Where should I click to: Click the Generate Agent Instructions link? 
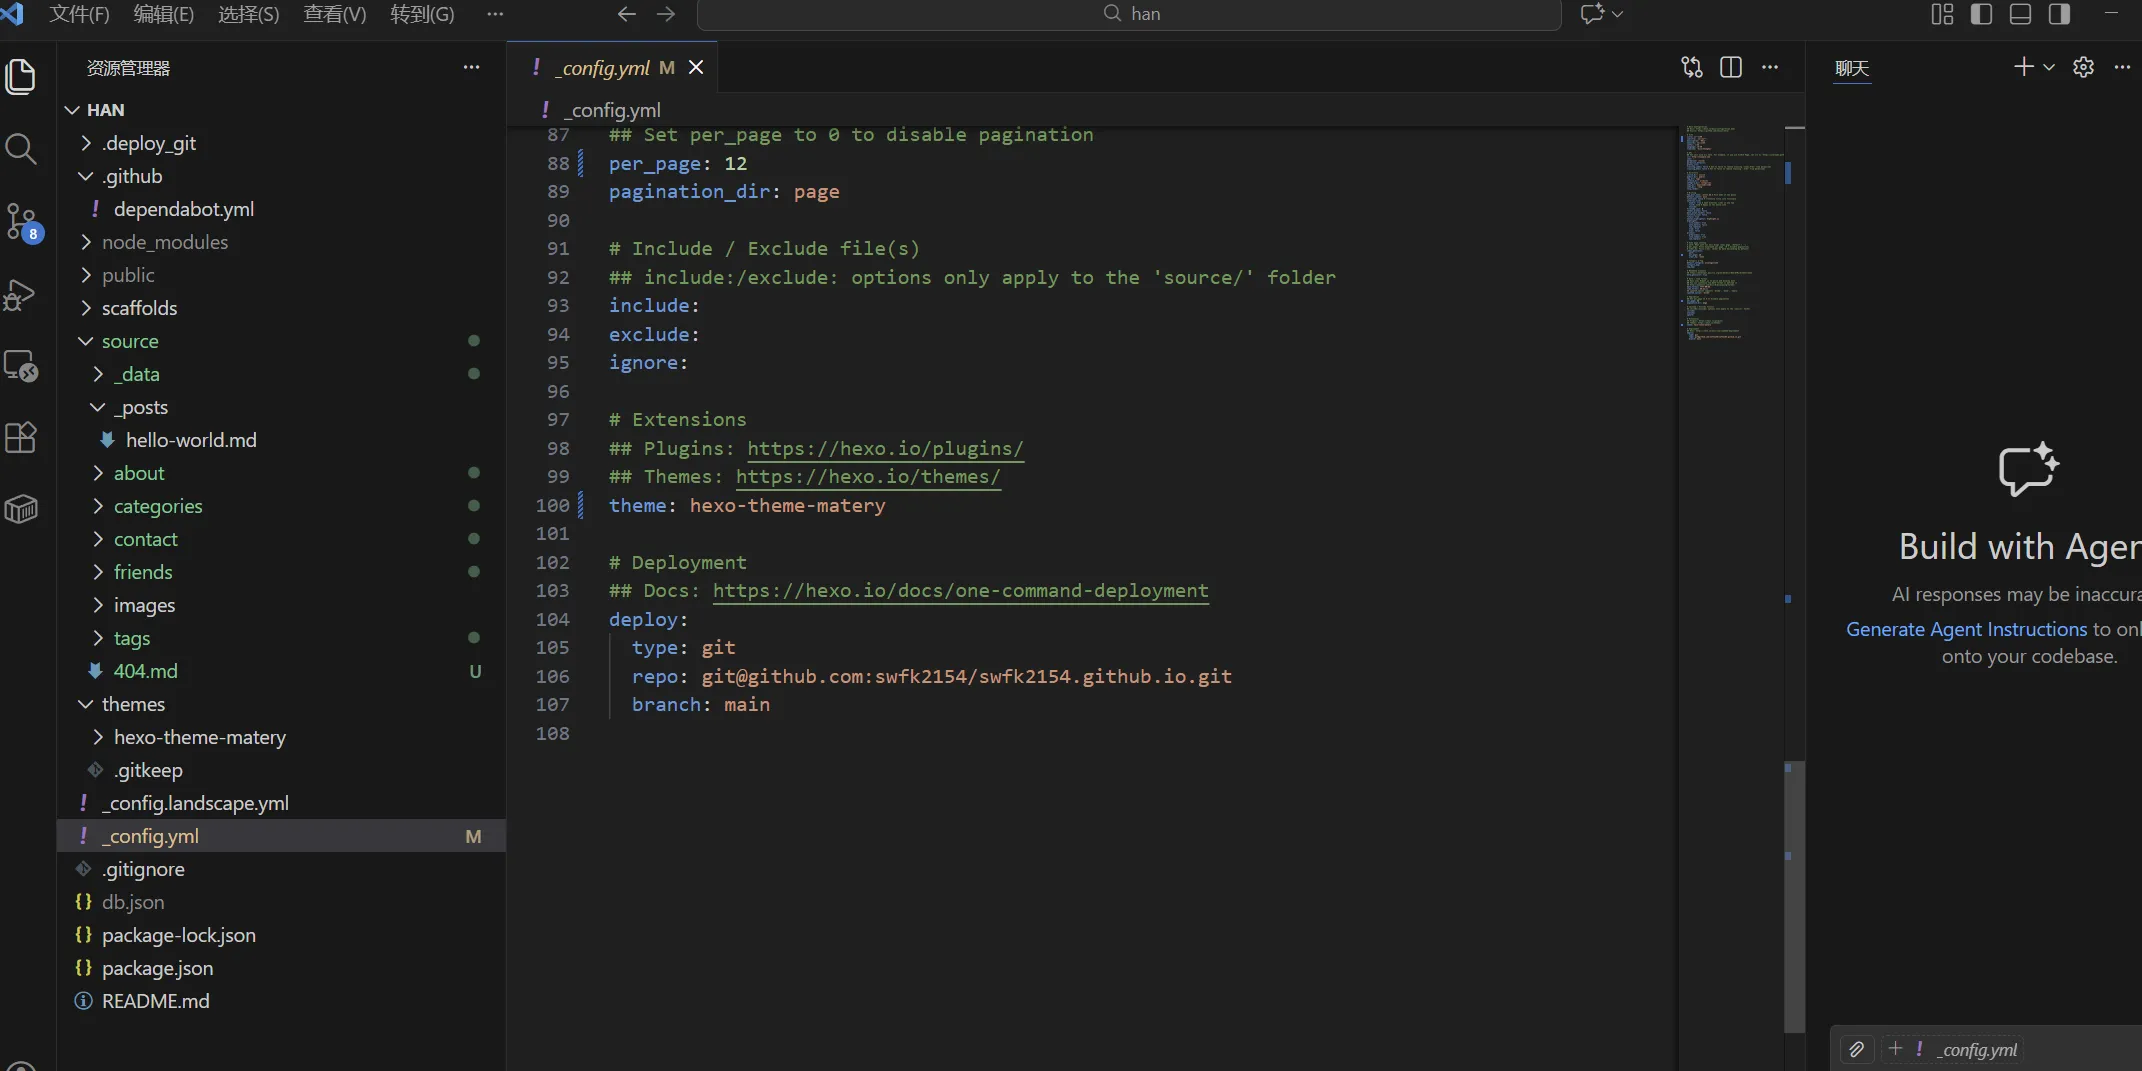point(1966,629)
